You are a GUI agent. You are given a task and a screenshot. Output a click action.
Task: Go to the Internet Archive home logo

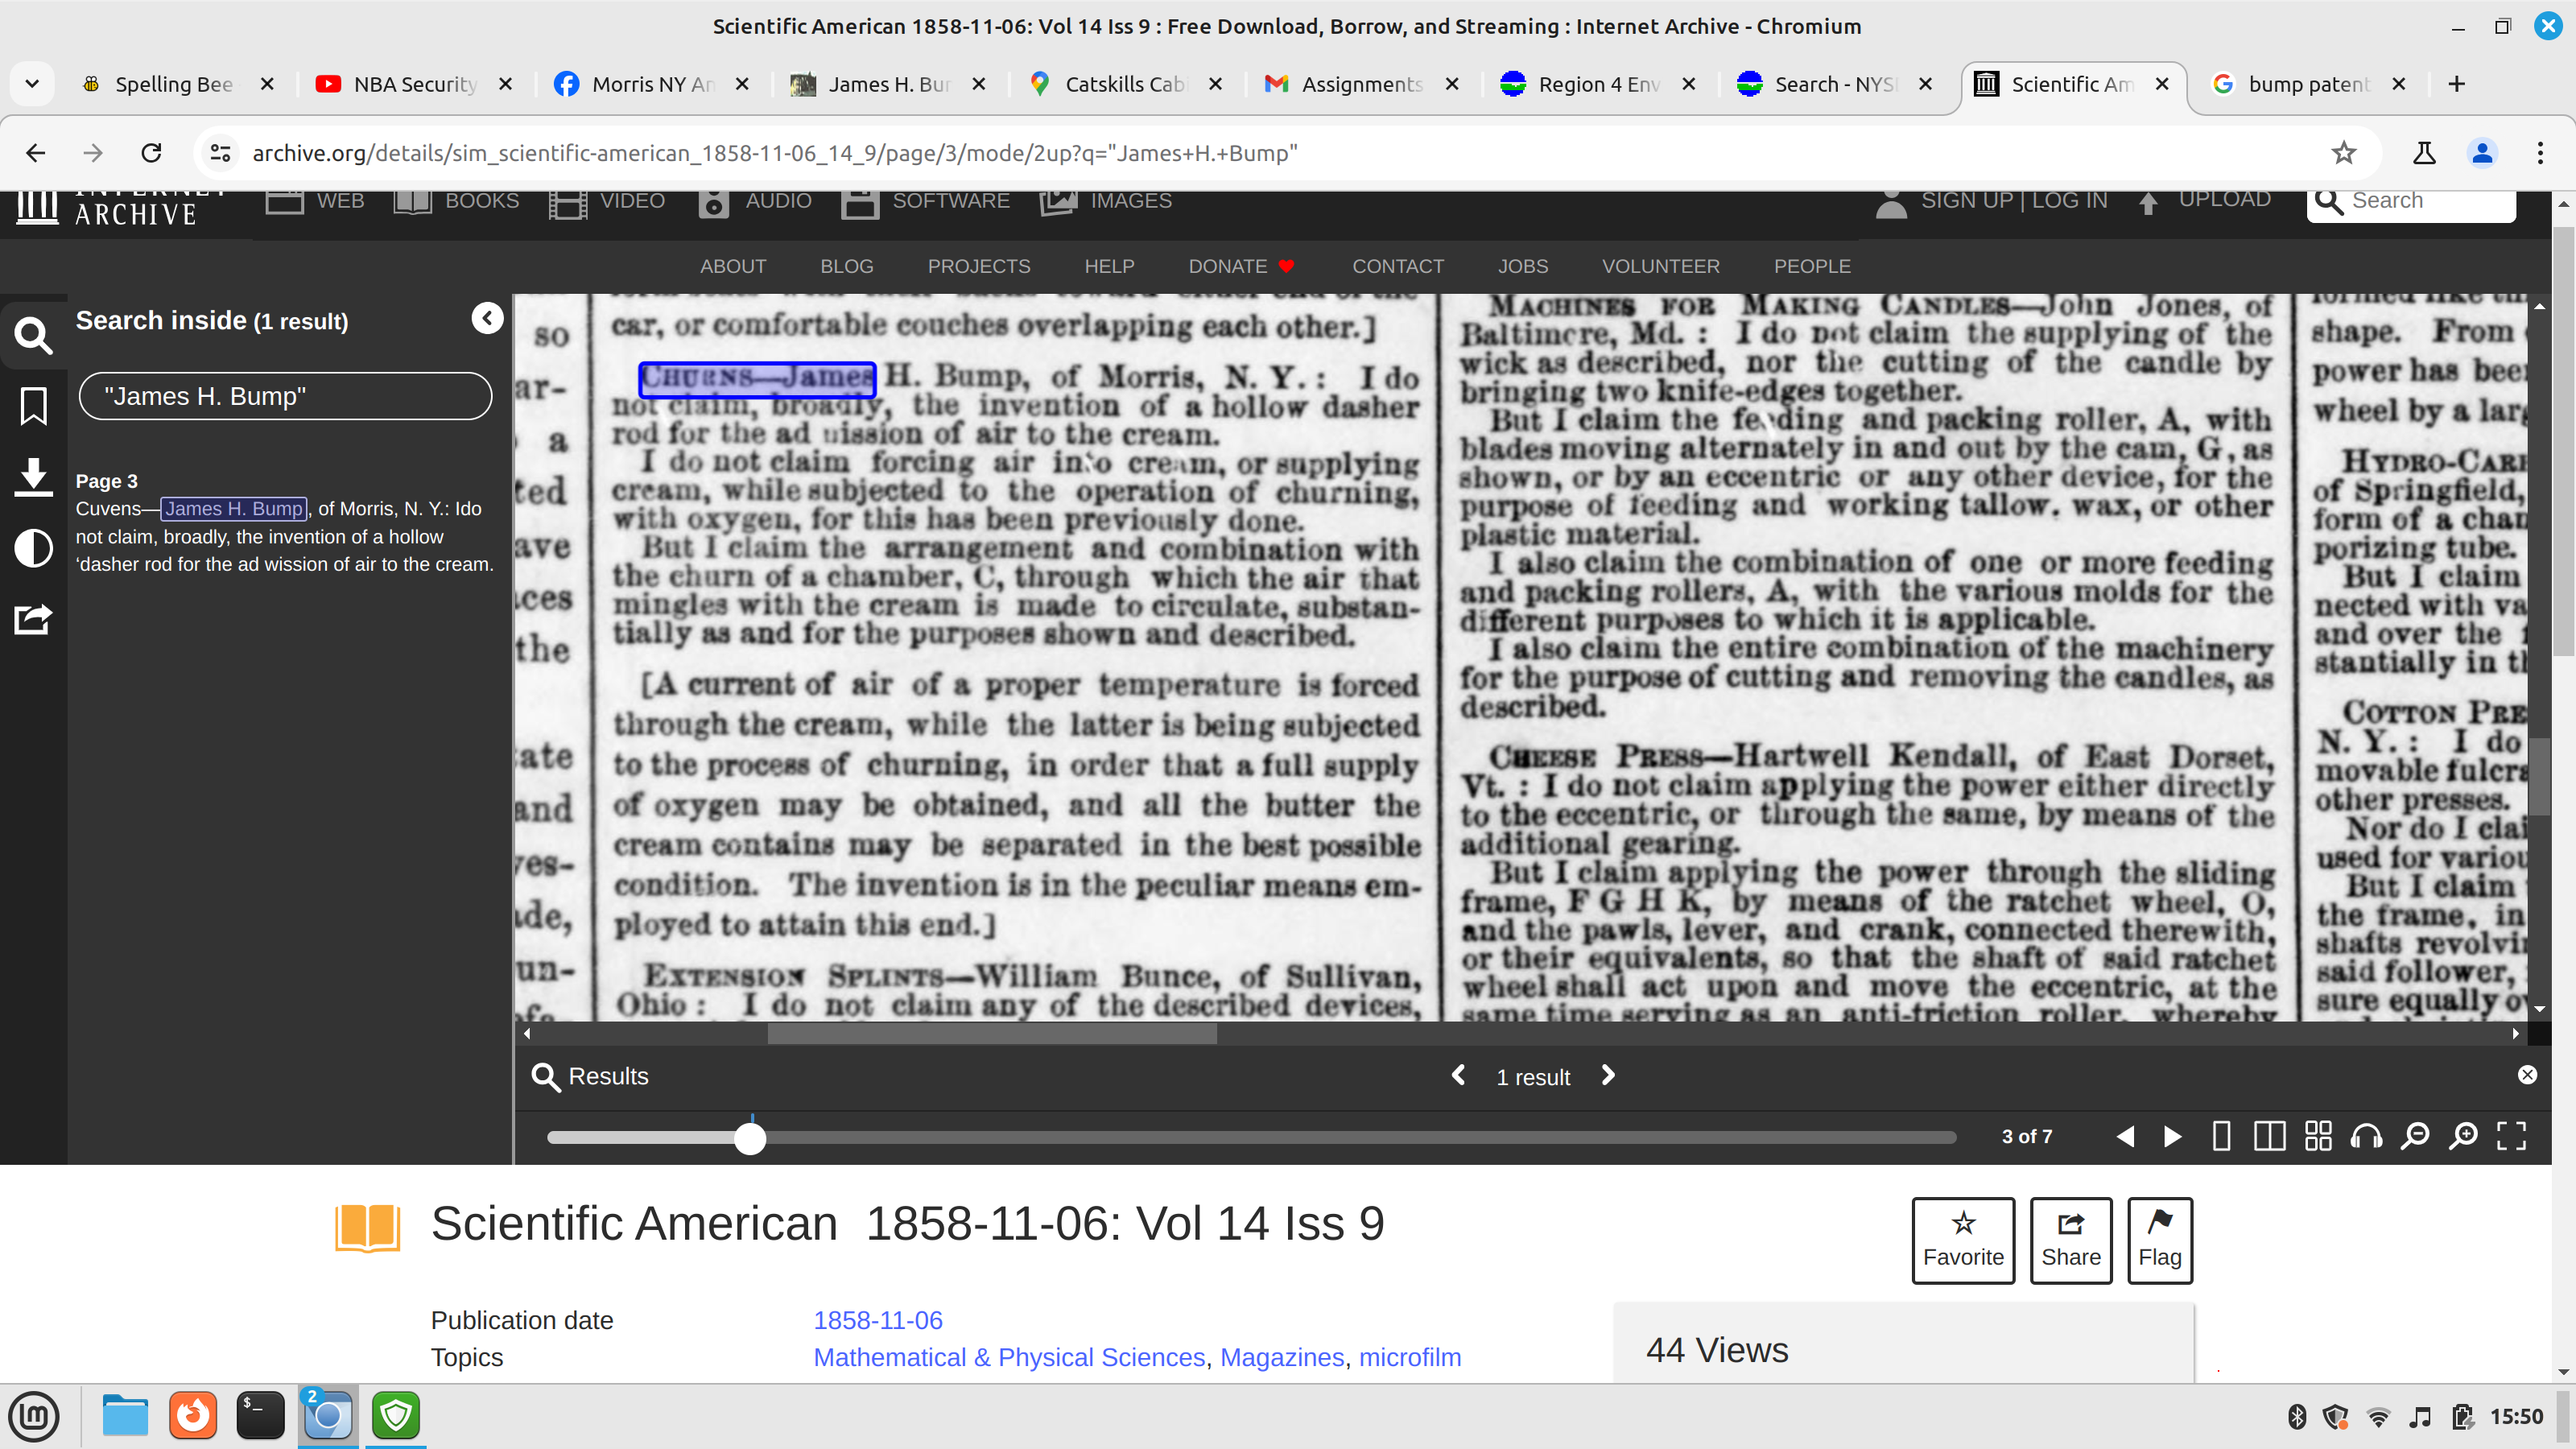click(x=118, y=207)
